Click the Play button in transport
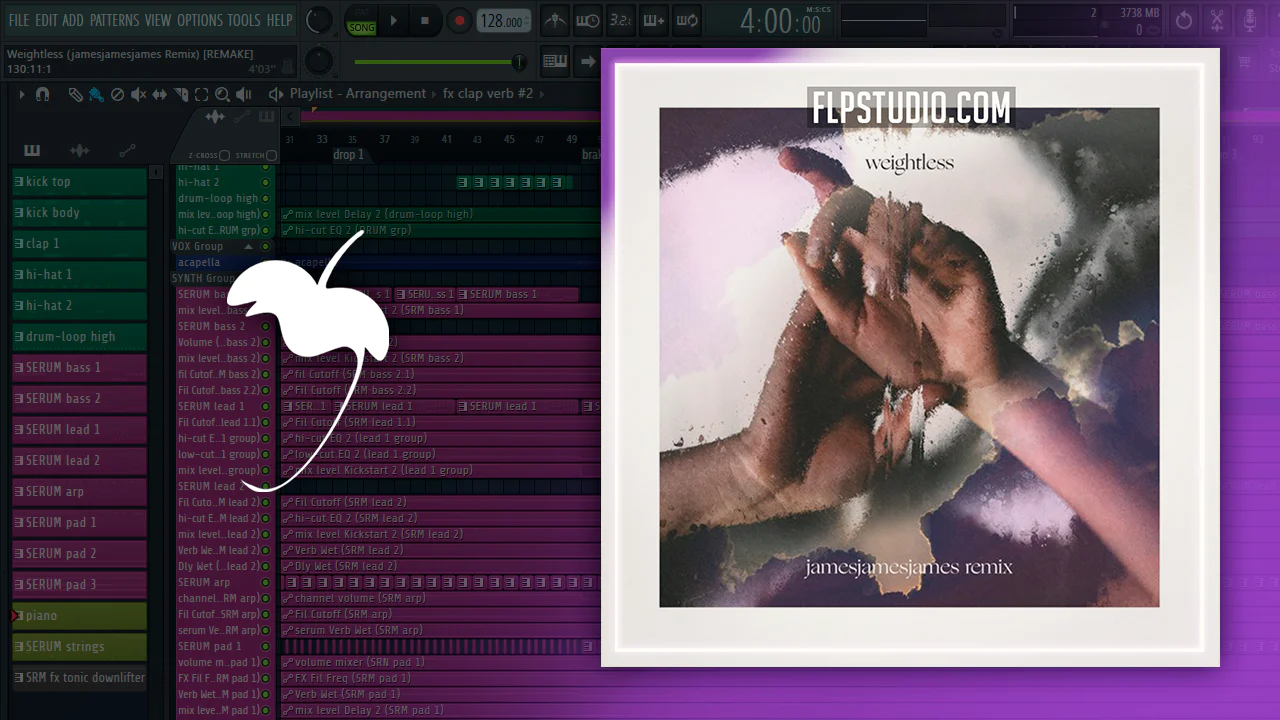The height and width of the screenshot is (720, 1280). tap(393, 21)
